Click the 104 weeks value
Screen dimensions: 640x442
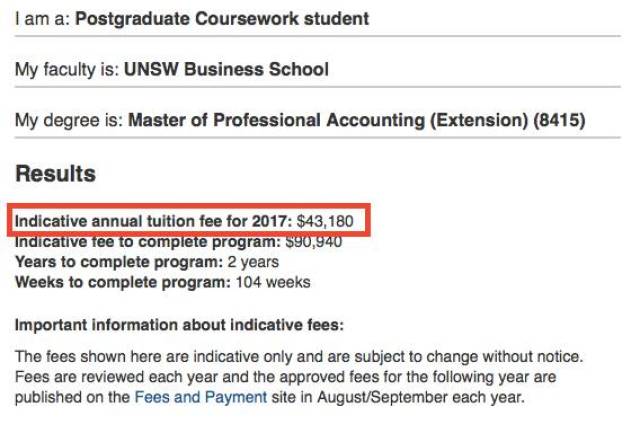(x=273, y=282)
